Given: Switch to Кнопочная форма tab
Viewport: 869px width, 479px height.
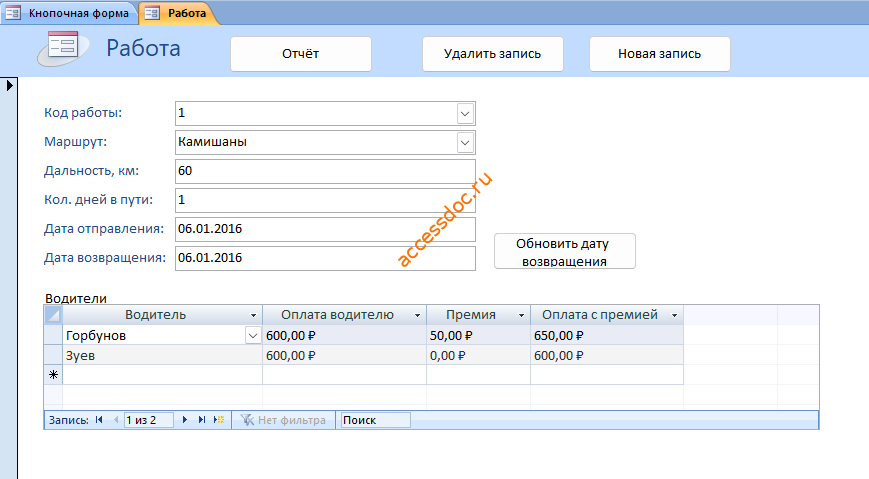Looking at the screenshot, I should 69,13.
